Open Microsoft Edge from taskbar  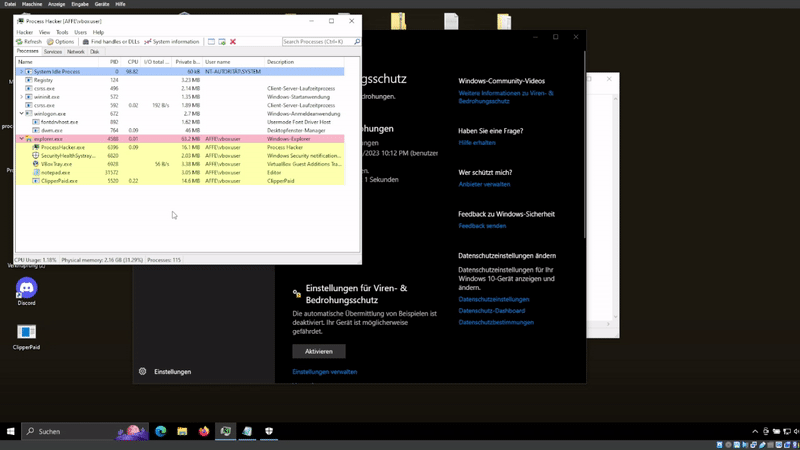coord(161,432)
